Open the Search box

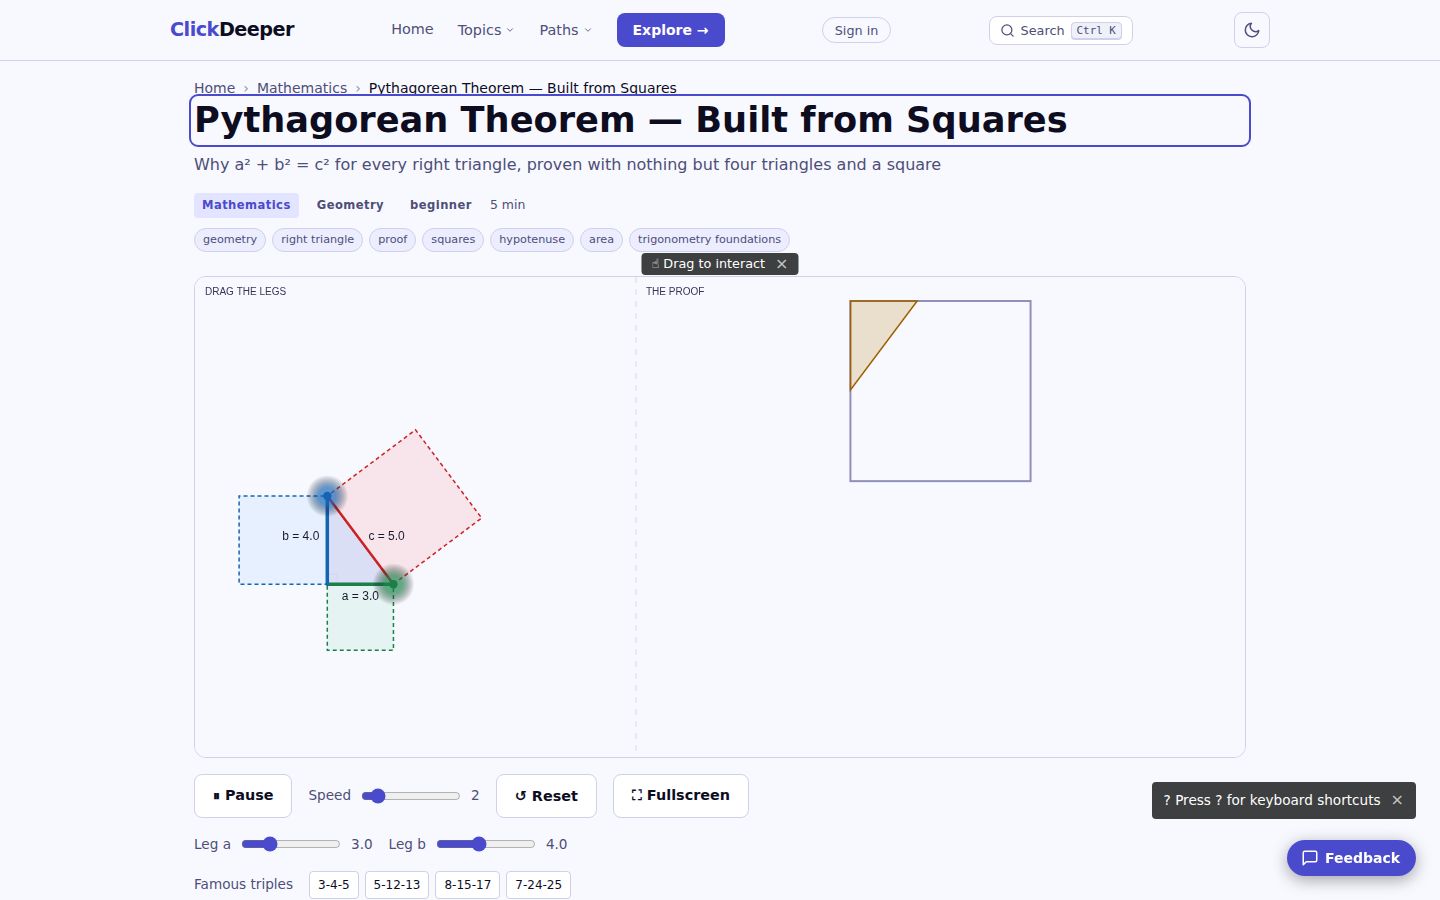[1061, 30]
